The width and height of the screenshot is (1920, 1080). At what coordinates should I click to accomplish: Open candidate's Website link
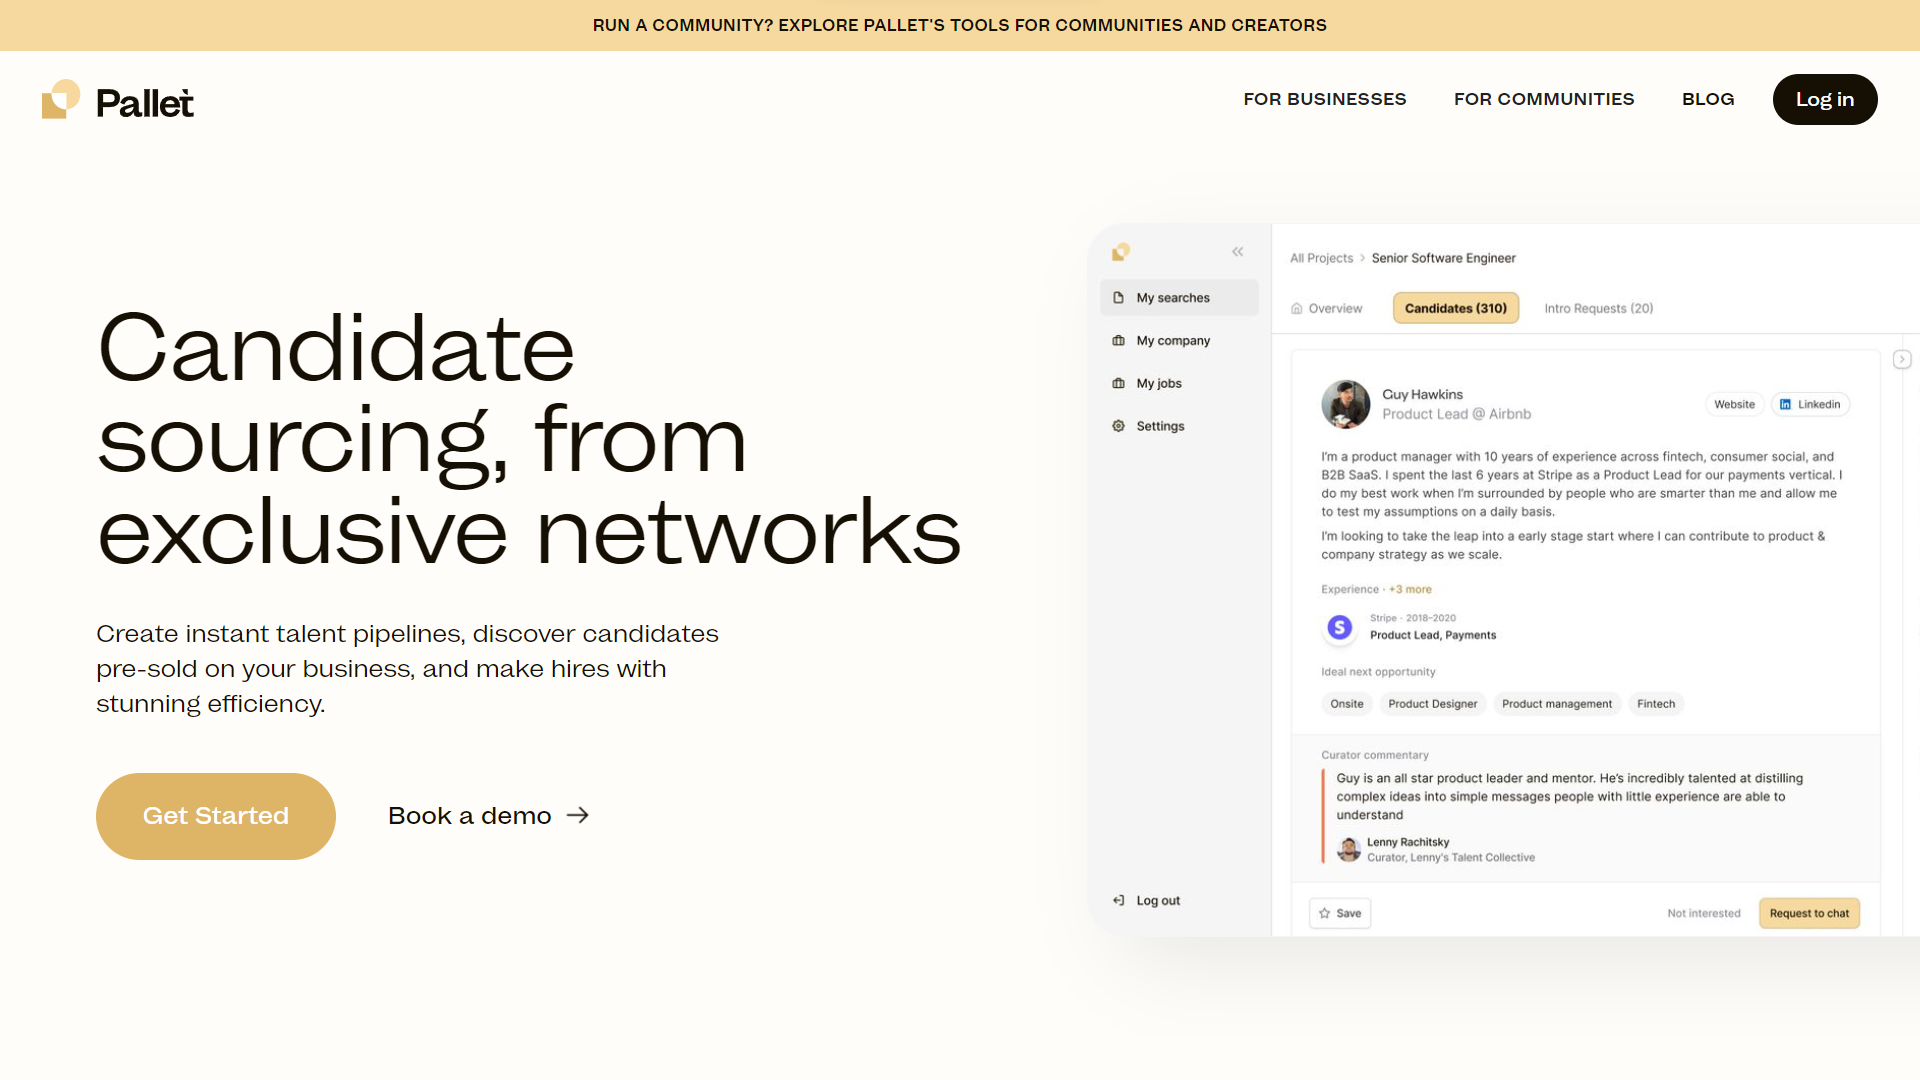(1734, 405)
